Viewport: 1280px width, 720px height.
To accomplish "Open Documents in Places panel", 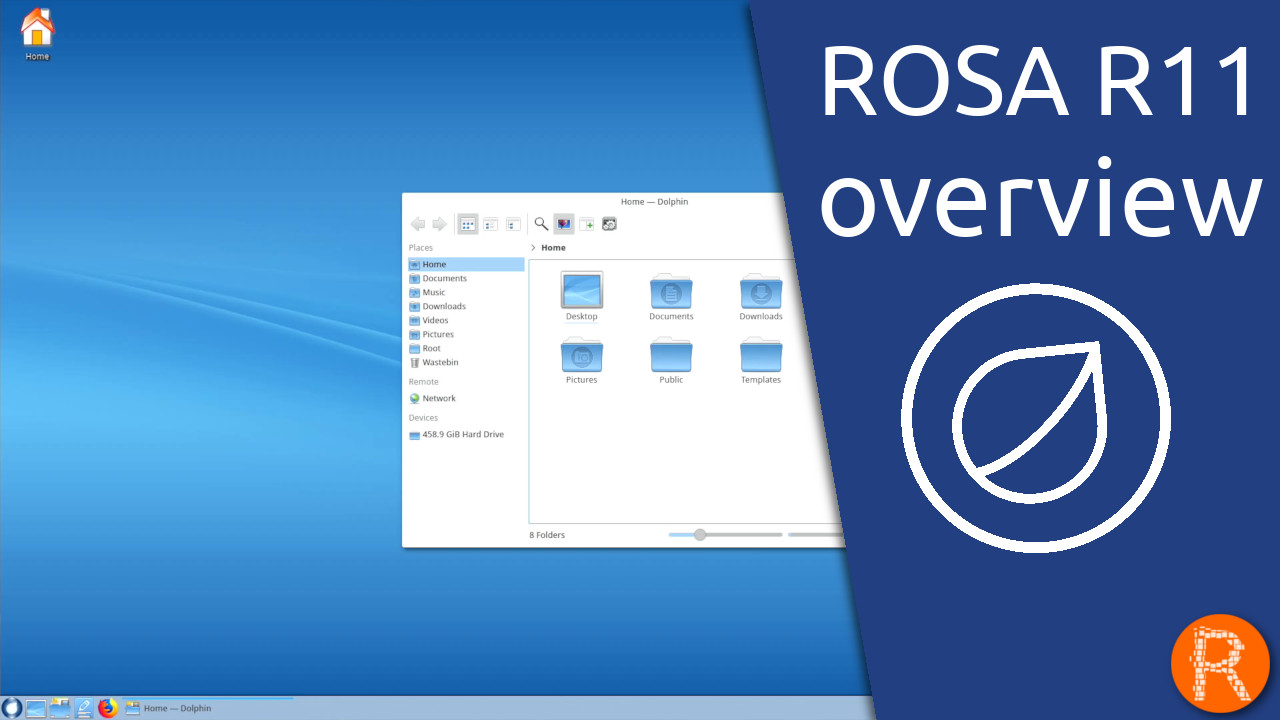I will 466,278.
